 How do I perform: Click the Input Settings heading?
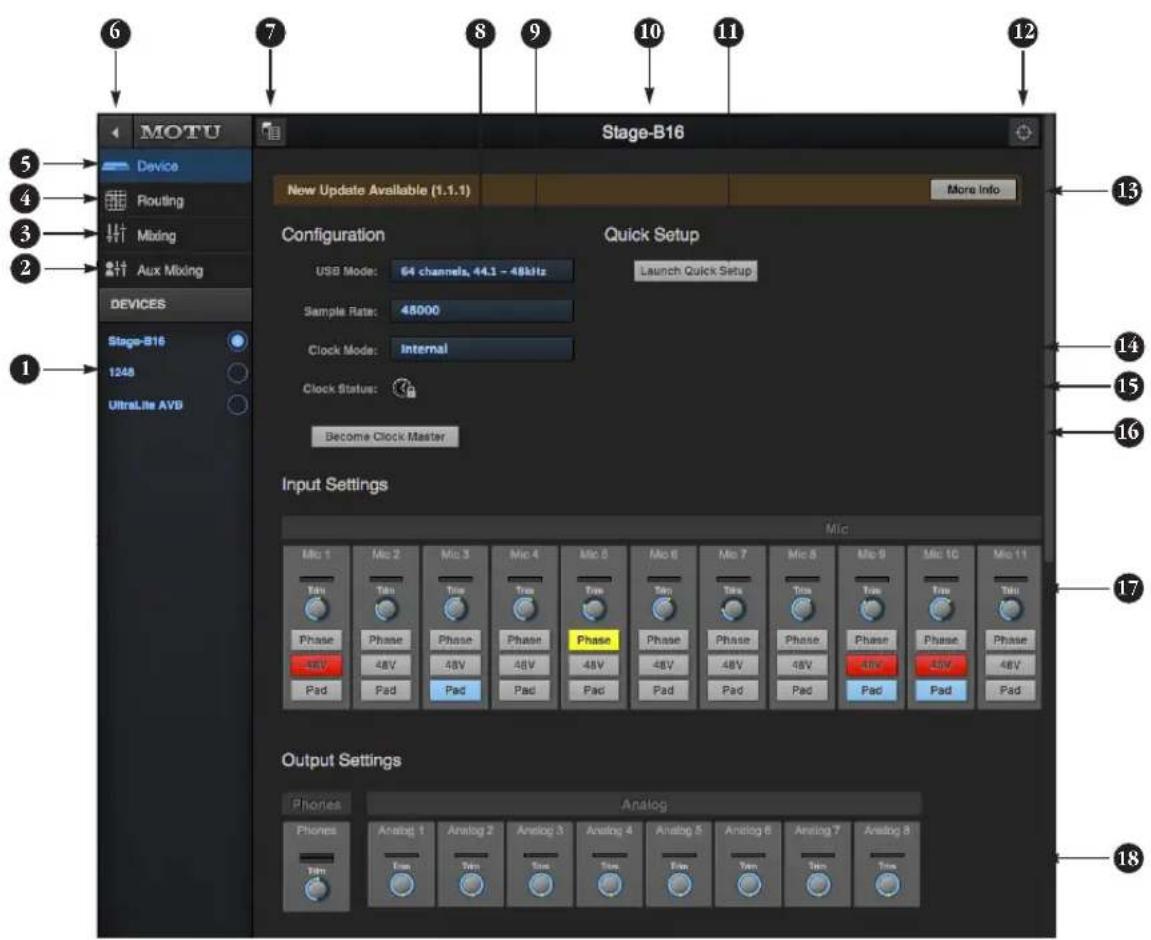[x=335, y=485]
